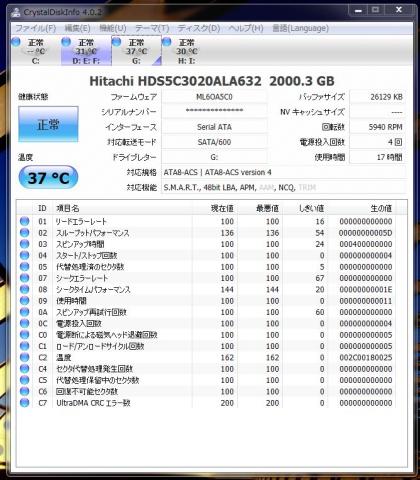Viewport: 420px width, 480px height.
Task: Click status icon for 04 スタート/ストップ回数
Action: pos(24,255)
